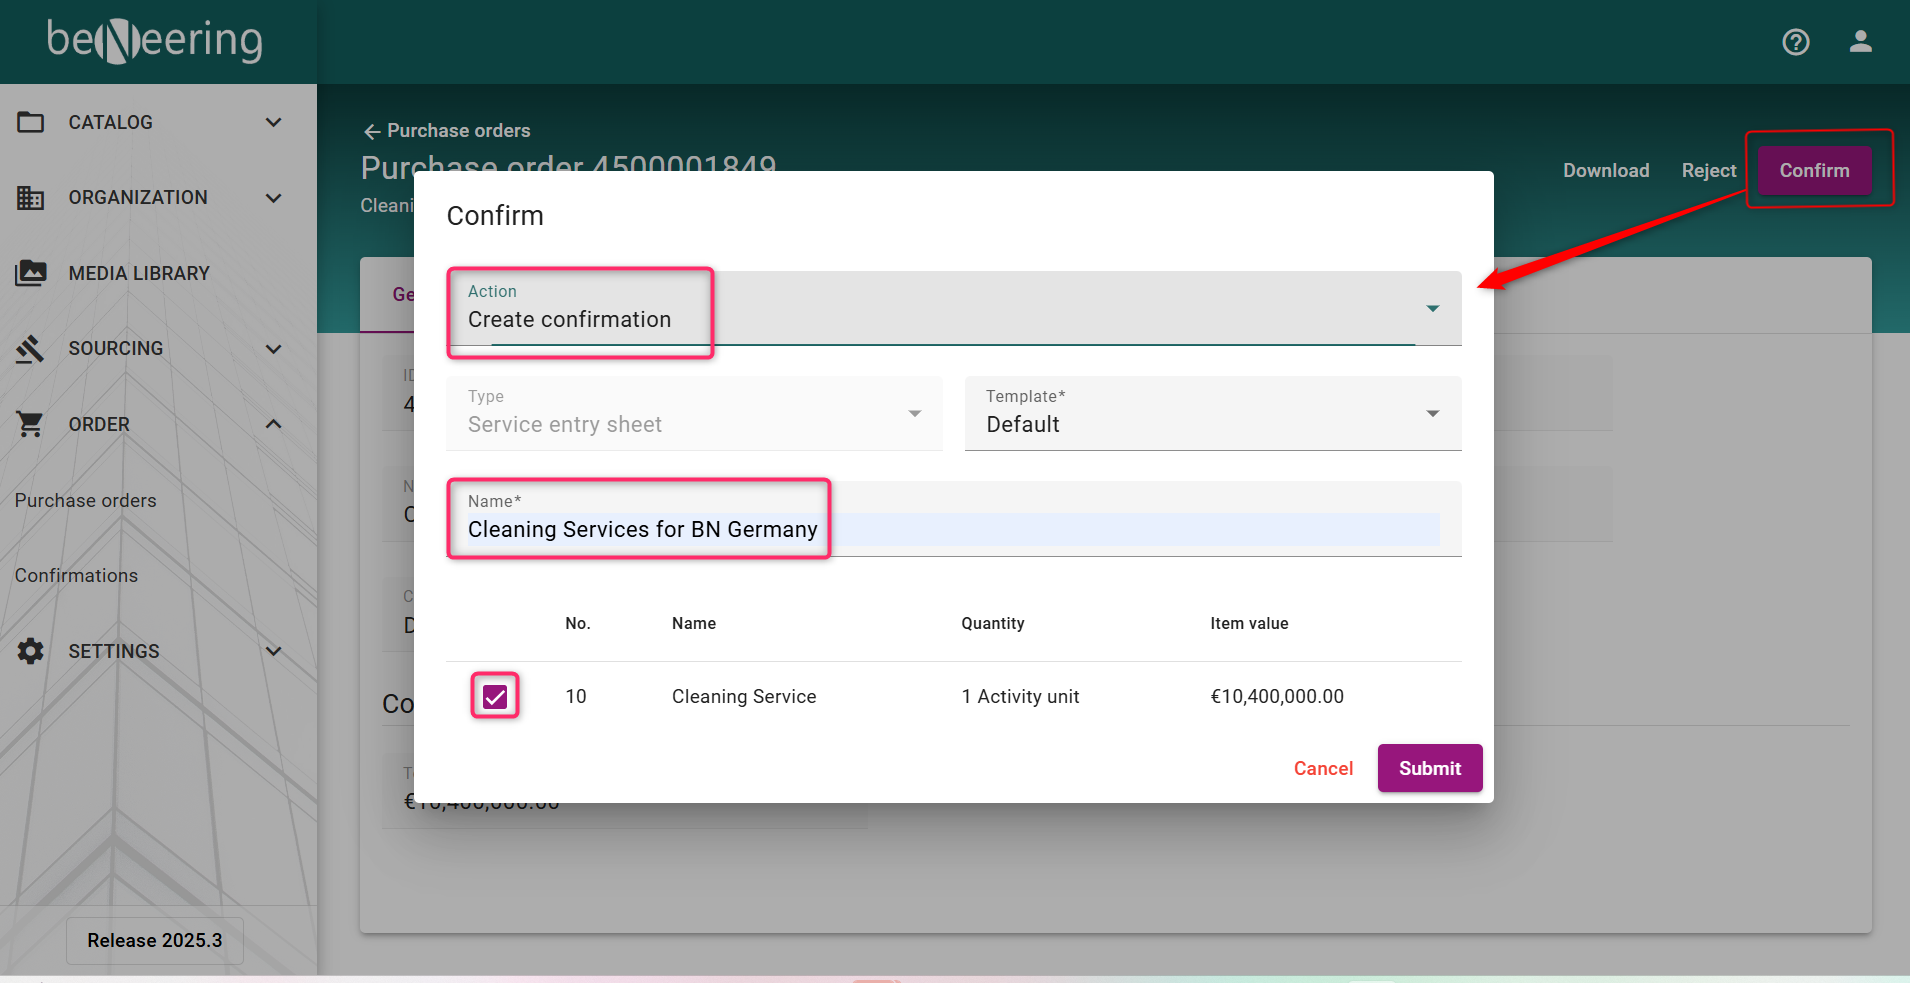The height and width of the screenshot is (983, 1910).
Task: Cancel the Confirm dialog
Action: 1322,768
